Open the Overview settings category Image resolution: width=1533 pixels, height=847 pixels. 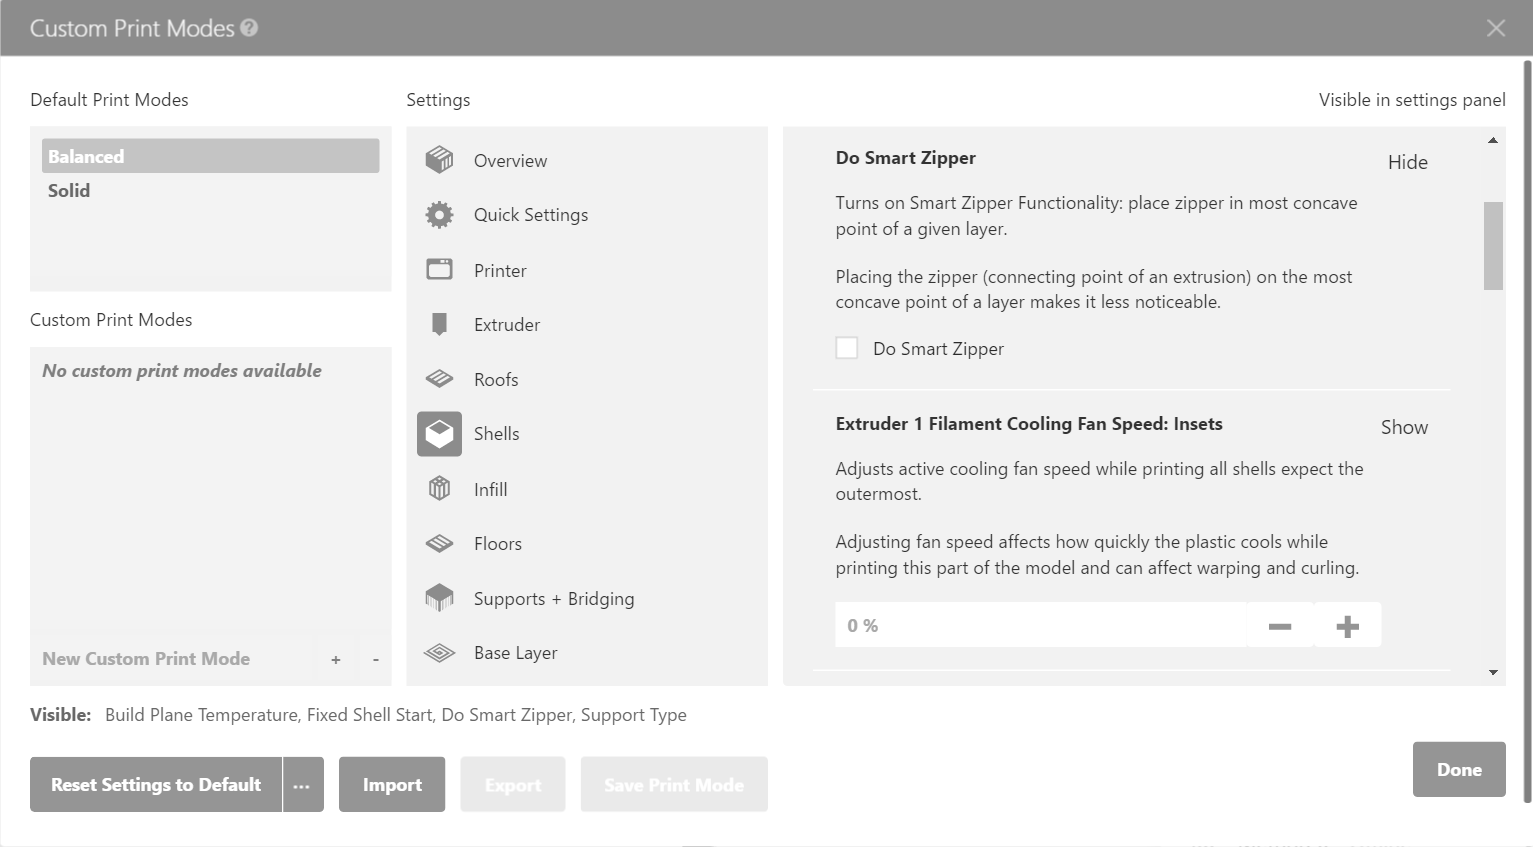click(x=510, y=161)
